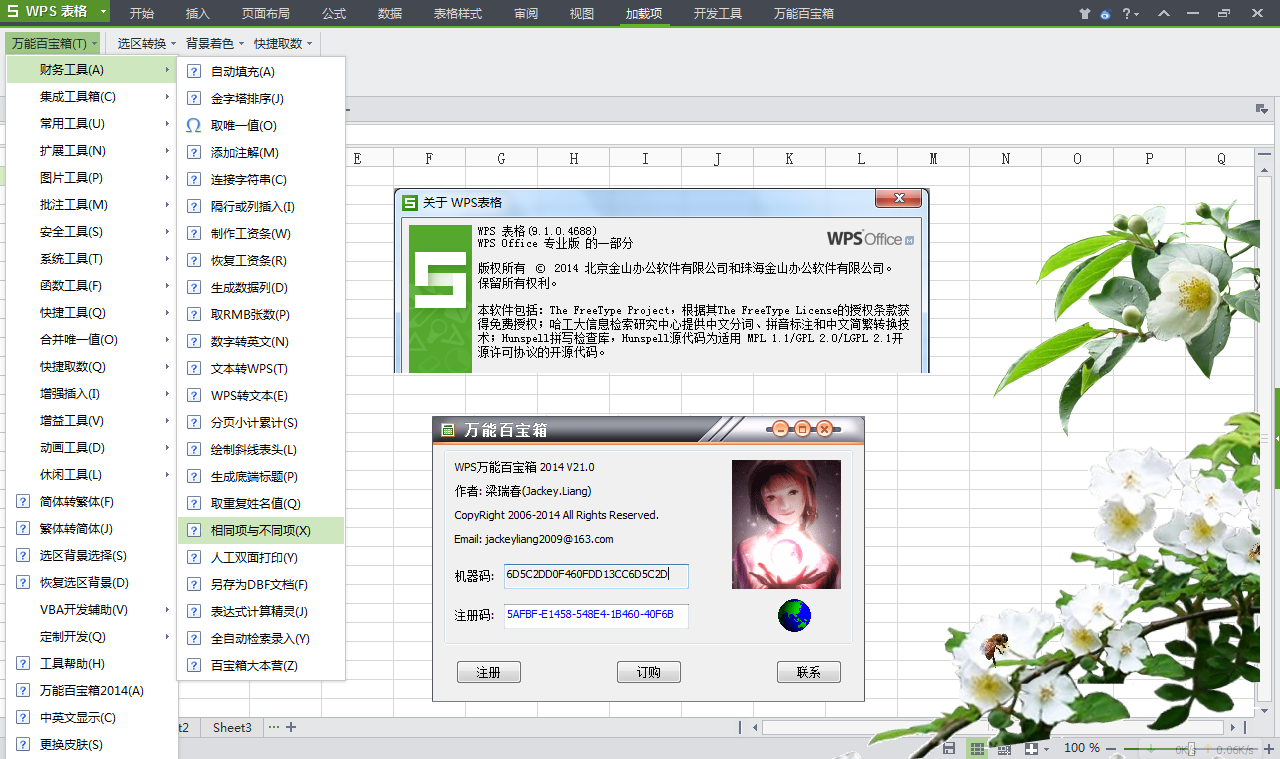Open the 万能百宝箱(T) dropdown in toolbar
This screenshot has height=759, width=1280.
54,43
